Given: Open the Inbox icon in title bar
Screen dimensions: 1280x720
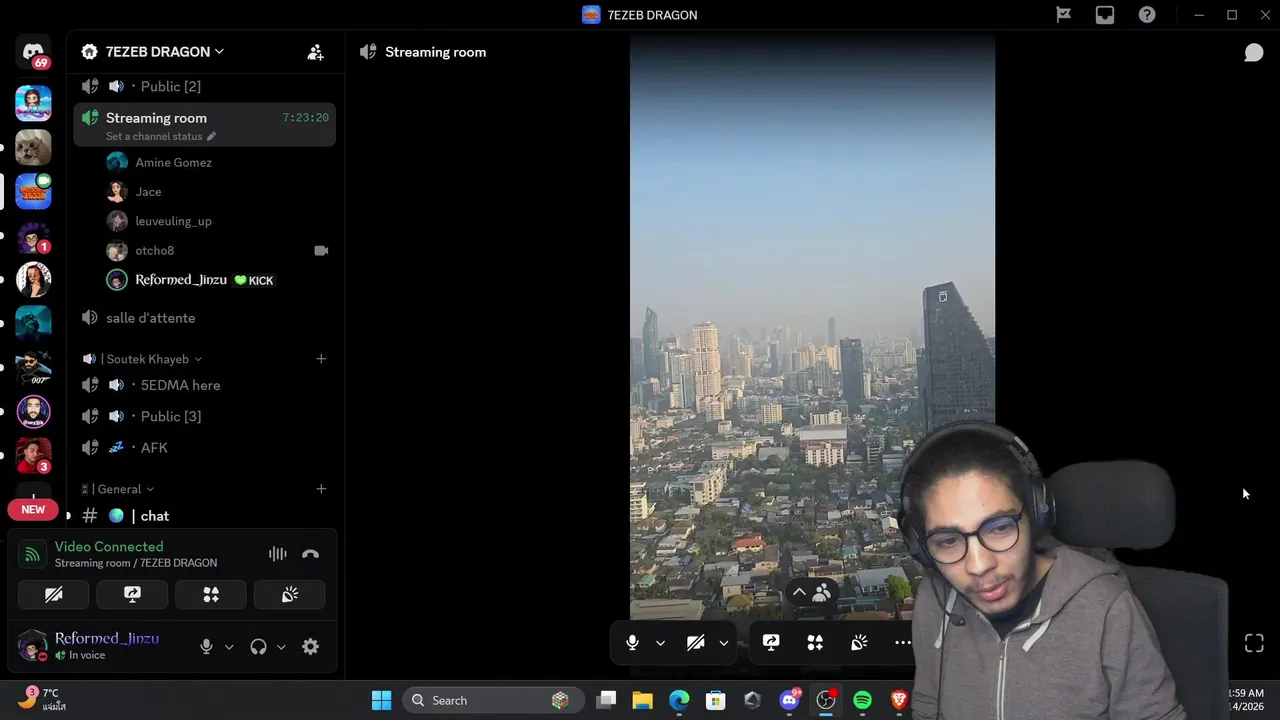Looking at the screenshot, I should tap(1105, 15).
